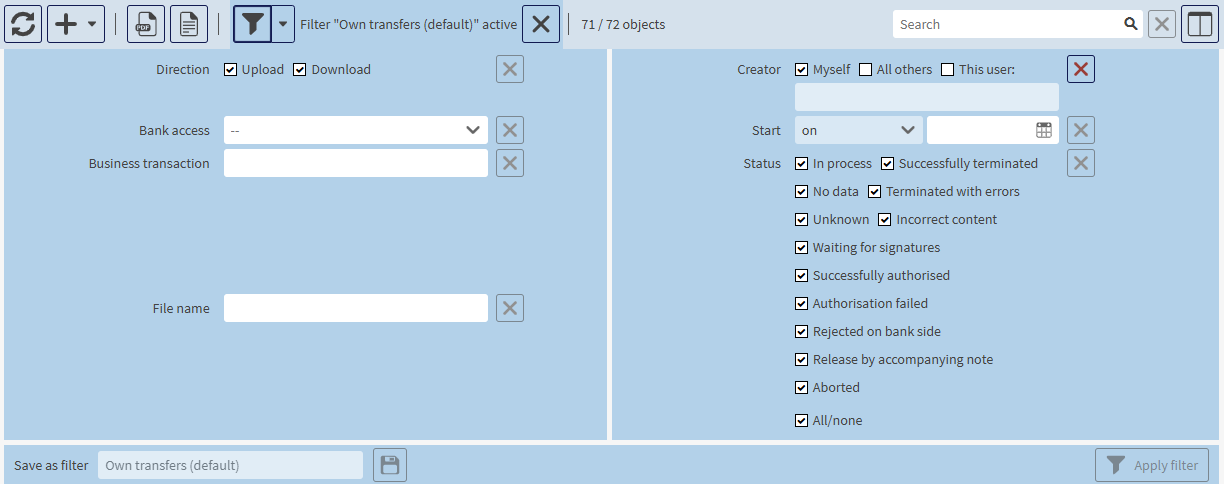Viewport: 1224px width, 484px height.
Task: Click the Apply filter button
Action: coord(1152,465)
